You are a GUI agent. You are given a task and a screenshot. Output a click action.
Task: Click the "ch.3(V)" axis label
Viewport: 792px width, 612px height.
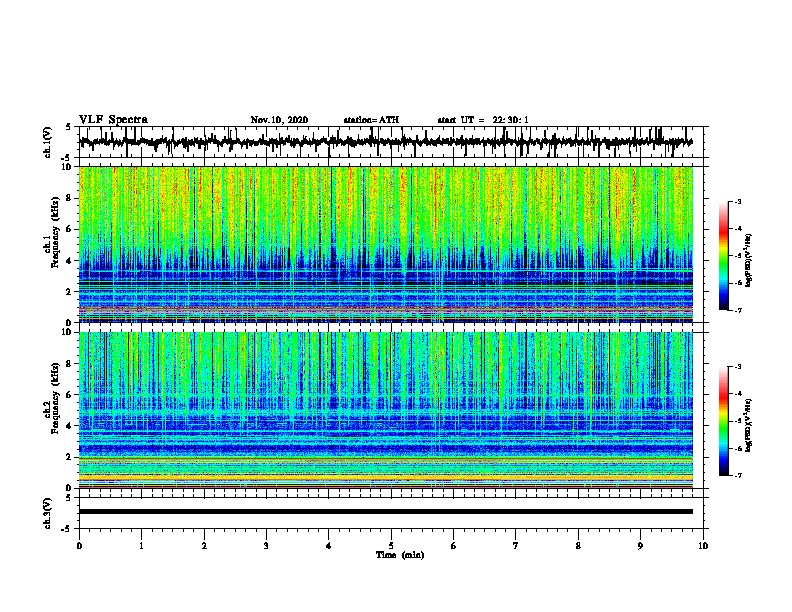click(x=48, y=513)
